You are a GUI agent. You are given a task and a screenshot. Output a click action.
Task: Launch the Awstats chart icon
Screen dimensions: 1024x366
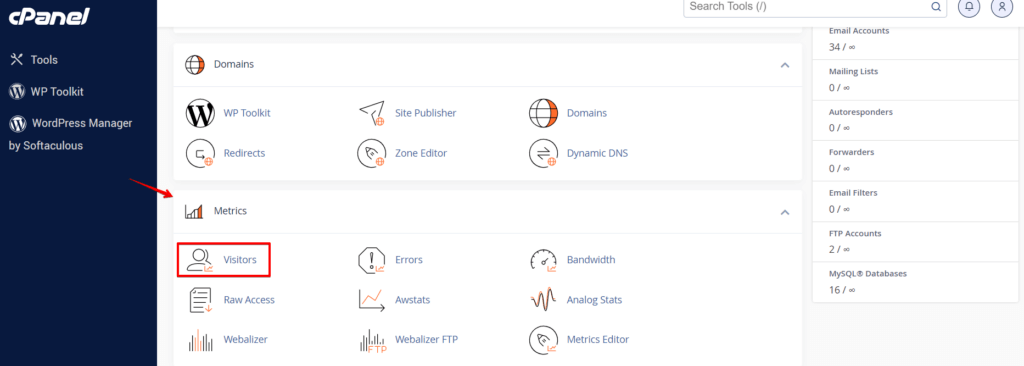coord(371,300)
